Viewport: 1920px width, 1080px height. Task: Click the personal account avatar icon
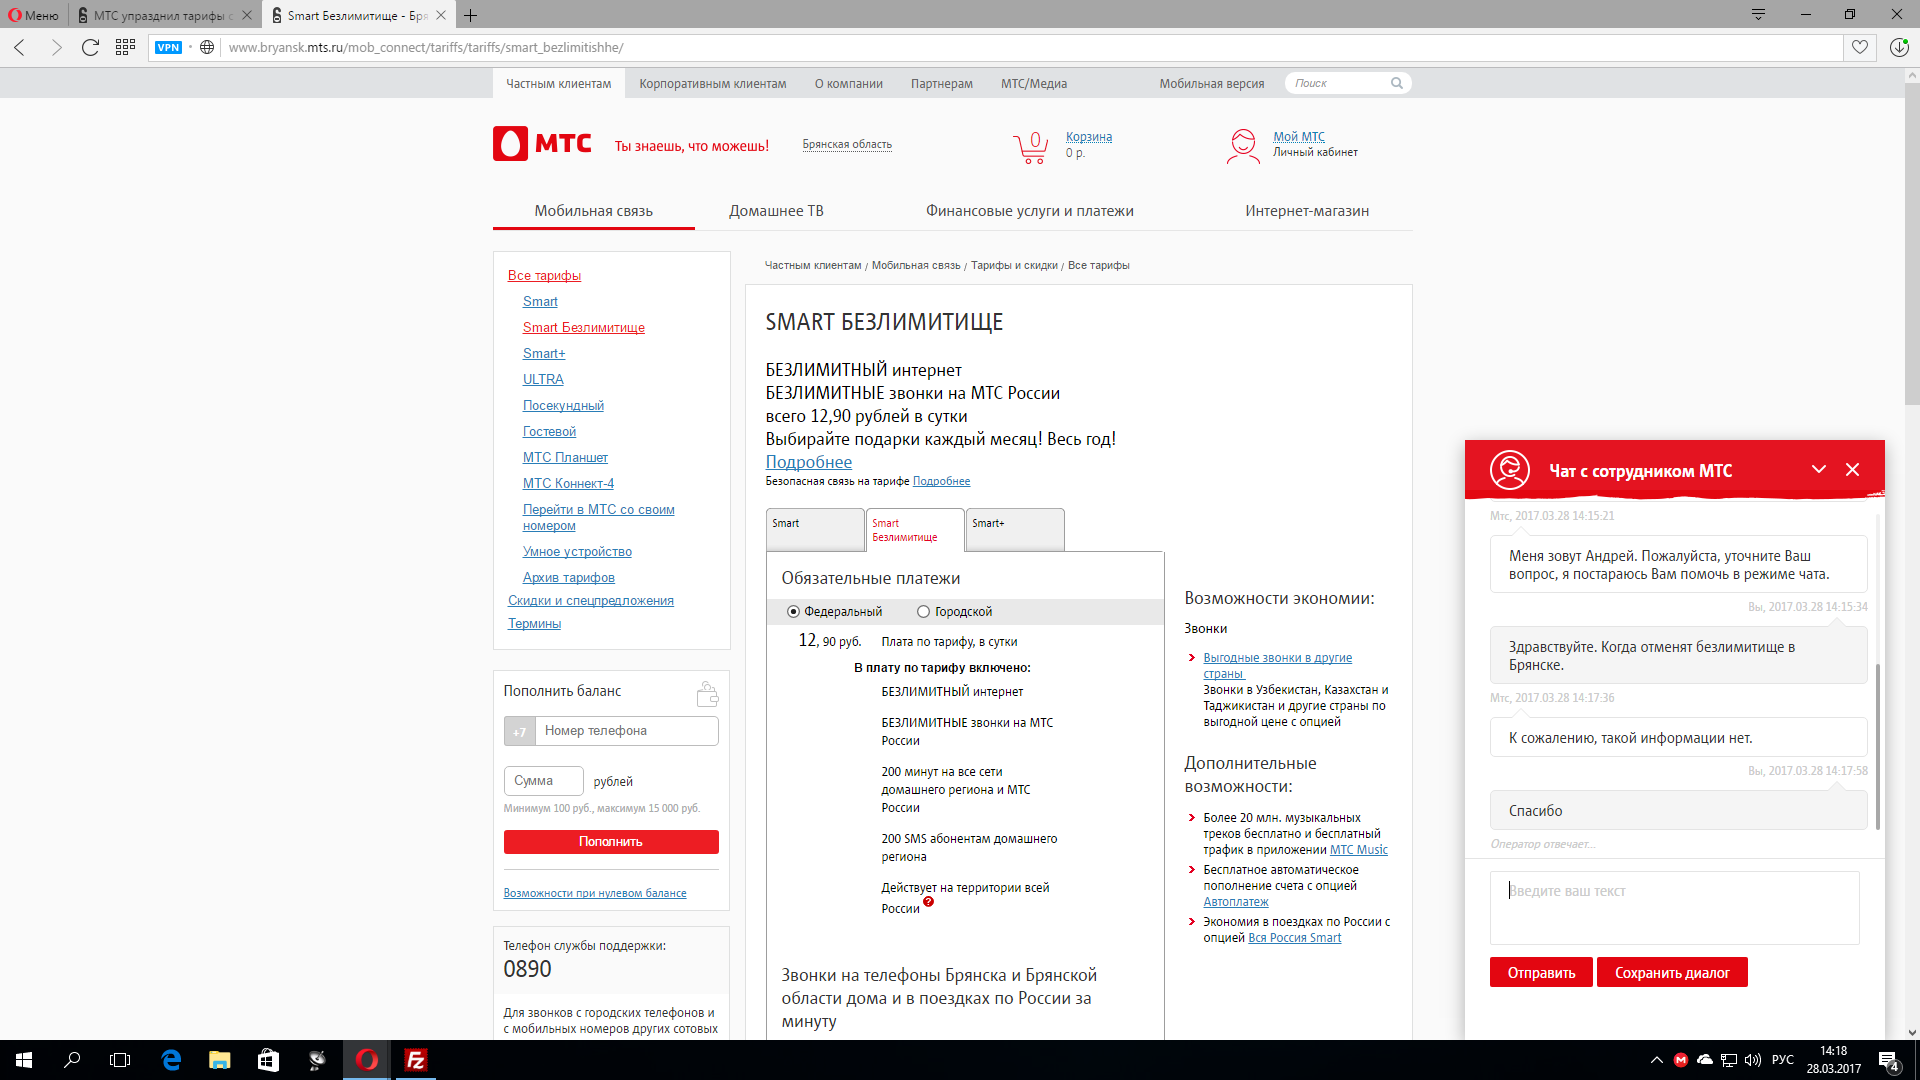[x=1243, y=146]
